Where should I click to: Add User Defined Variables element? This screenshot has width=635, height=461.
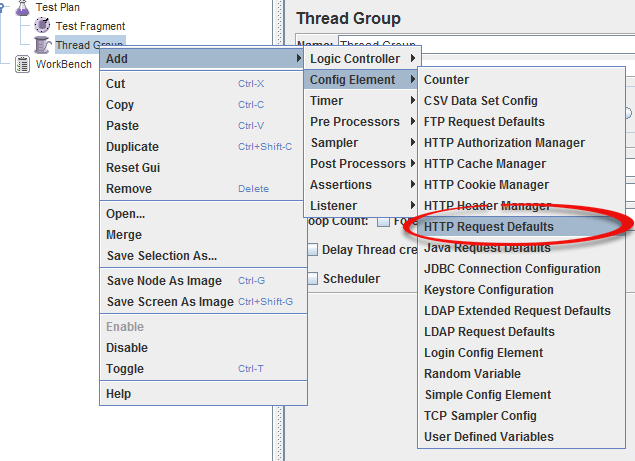pos(488,437)
